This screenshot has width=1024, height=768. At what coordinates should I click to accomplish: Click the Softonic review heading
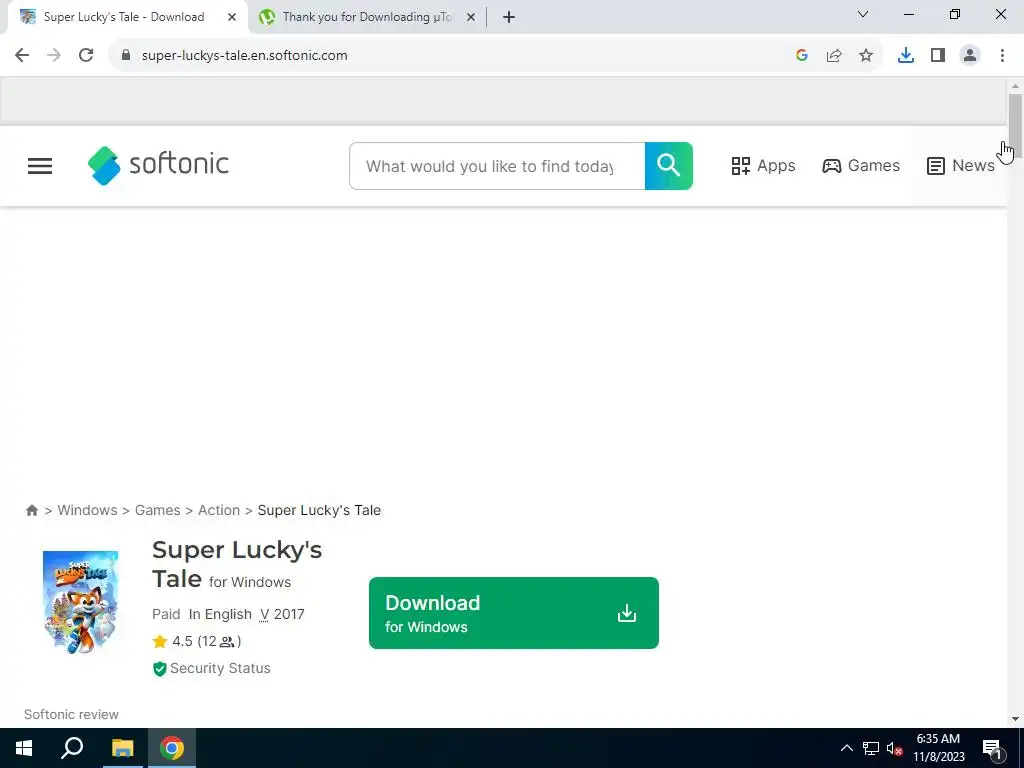coord(71,714)
